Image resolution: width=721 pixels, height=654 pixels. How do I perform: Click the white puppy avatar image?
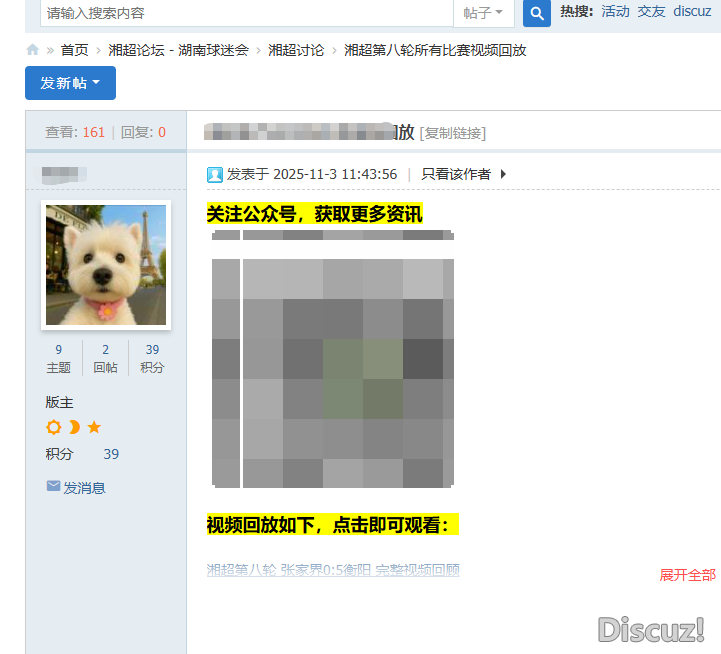(106, 265)
